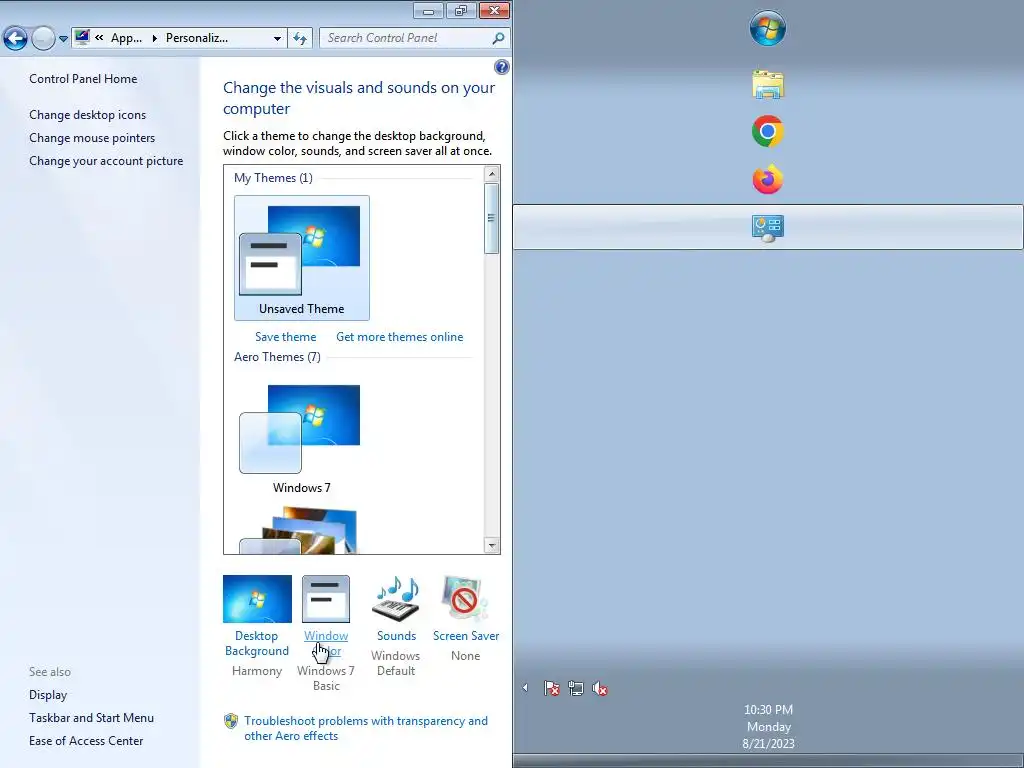The width and height of the screenshot is (1024, 768).
Task: Troubleshoot problems with transparency link
Action: click(x=366, y=728)
